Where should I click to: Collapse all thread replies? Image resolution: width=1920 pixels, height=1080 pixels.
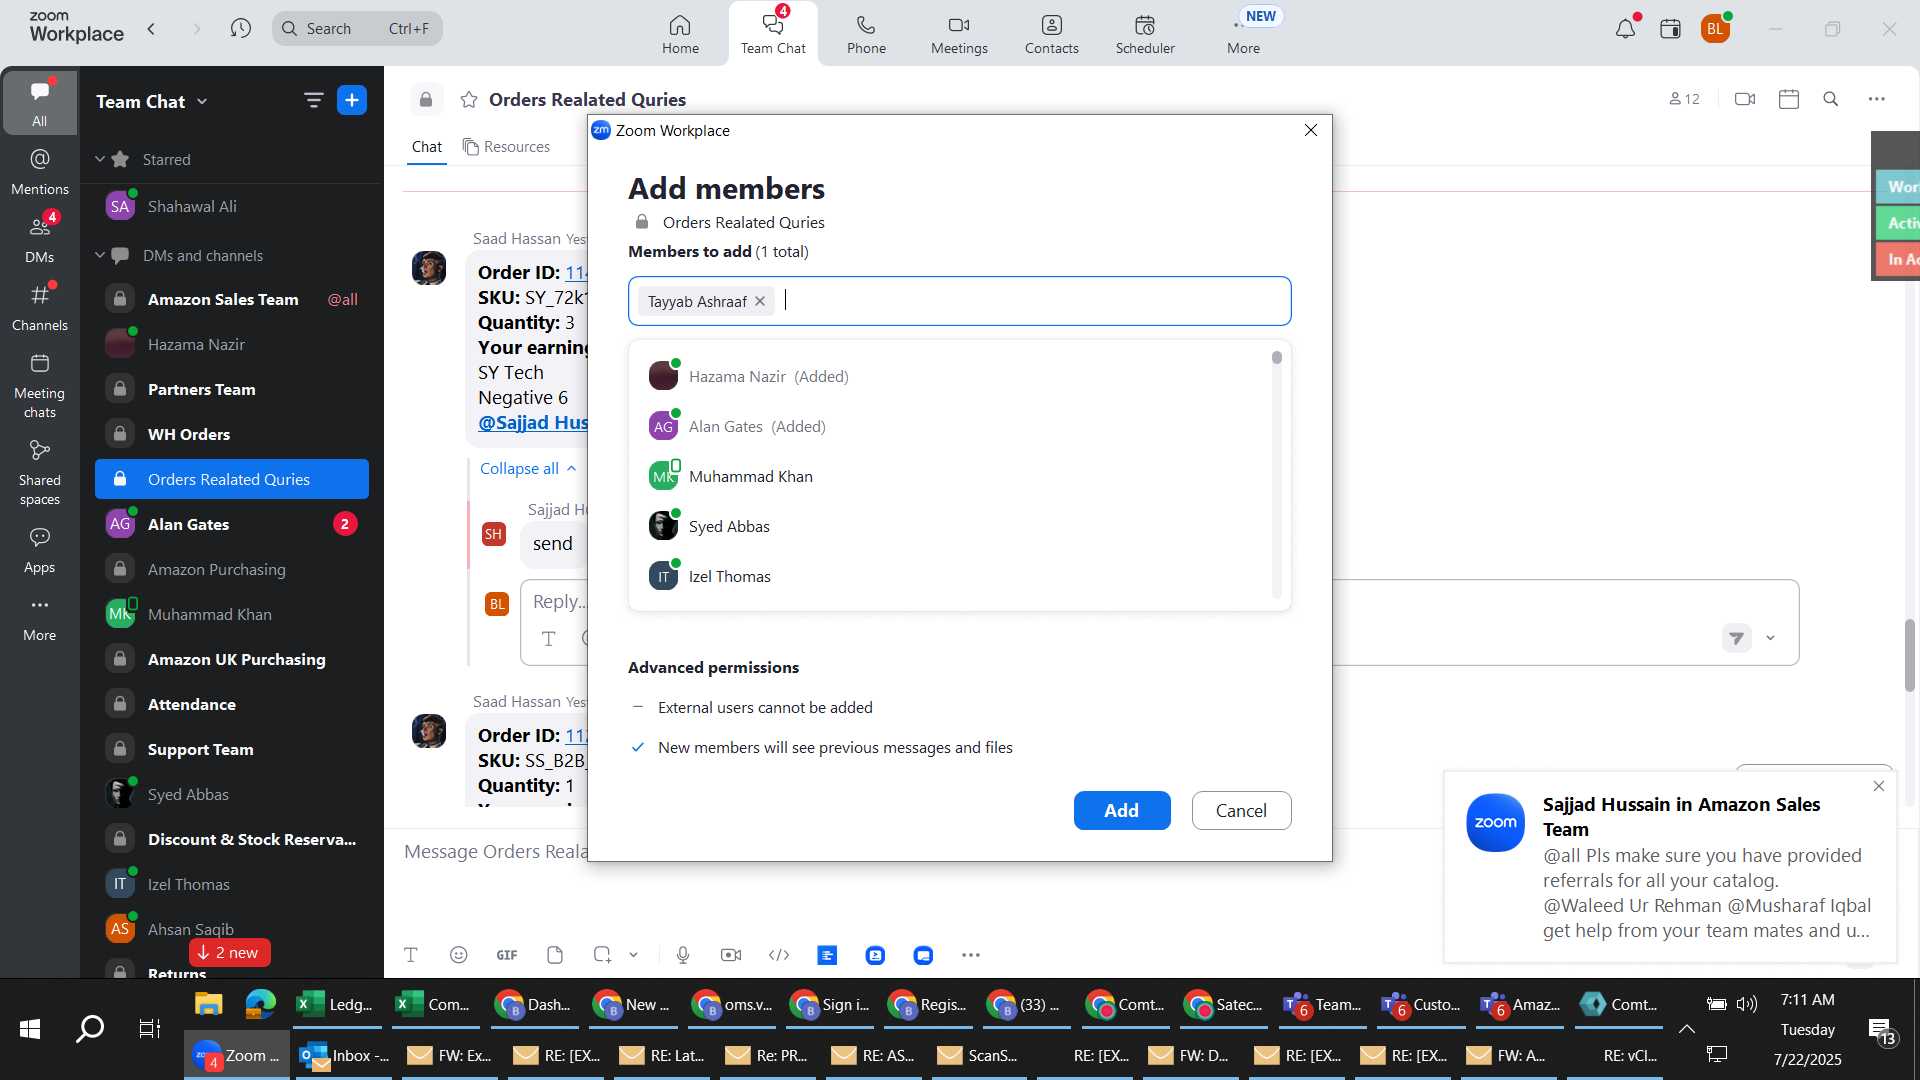tap(528, 468)
